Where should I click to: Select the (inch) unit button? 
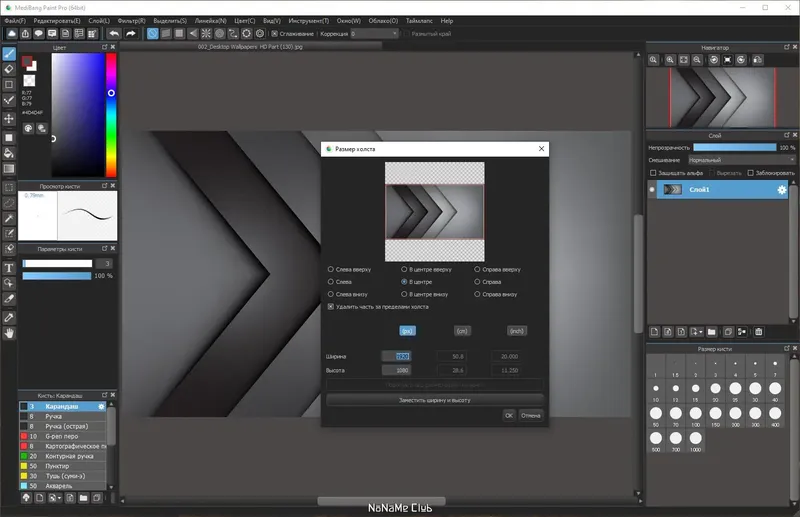tap(517, 331)
